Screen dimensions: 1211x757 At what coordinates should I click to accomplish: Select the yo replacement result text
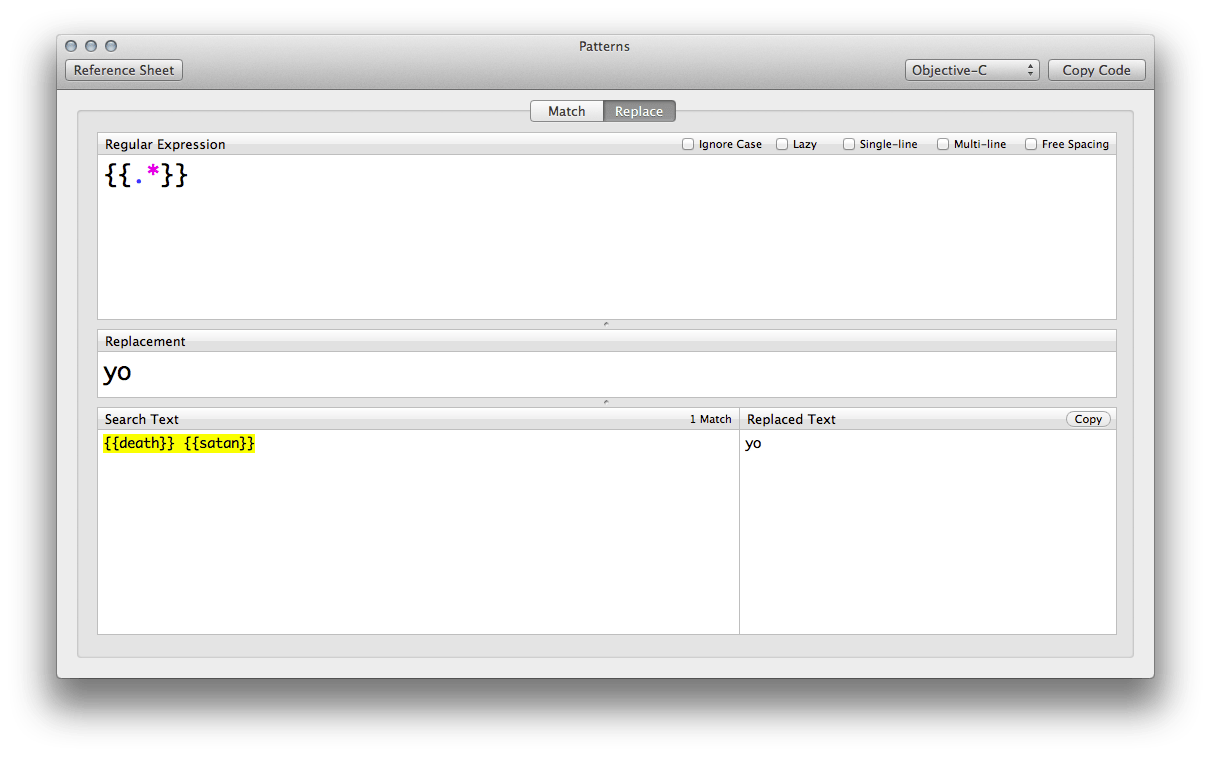[753, 443]
